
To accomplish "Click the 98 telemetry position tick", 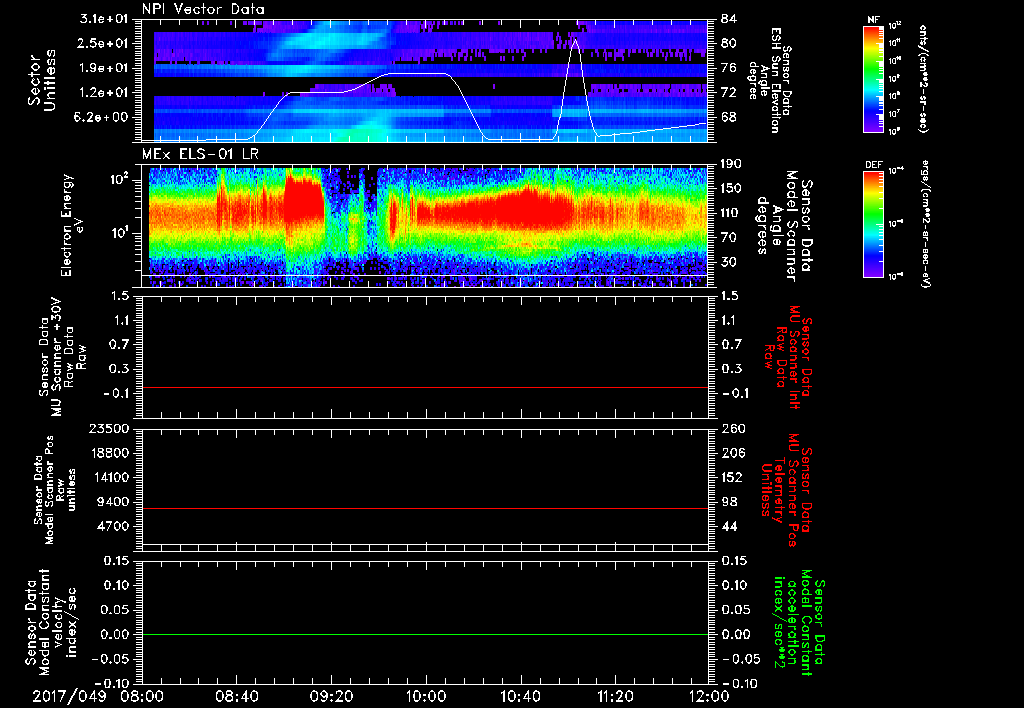I will pos(729,502).
